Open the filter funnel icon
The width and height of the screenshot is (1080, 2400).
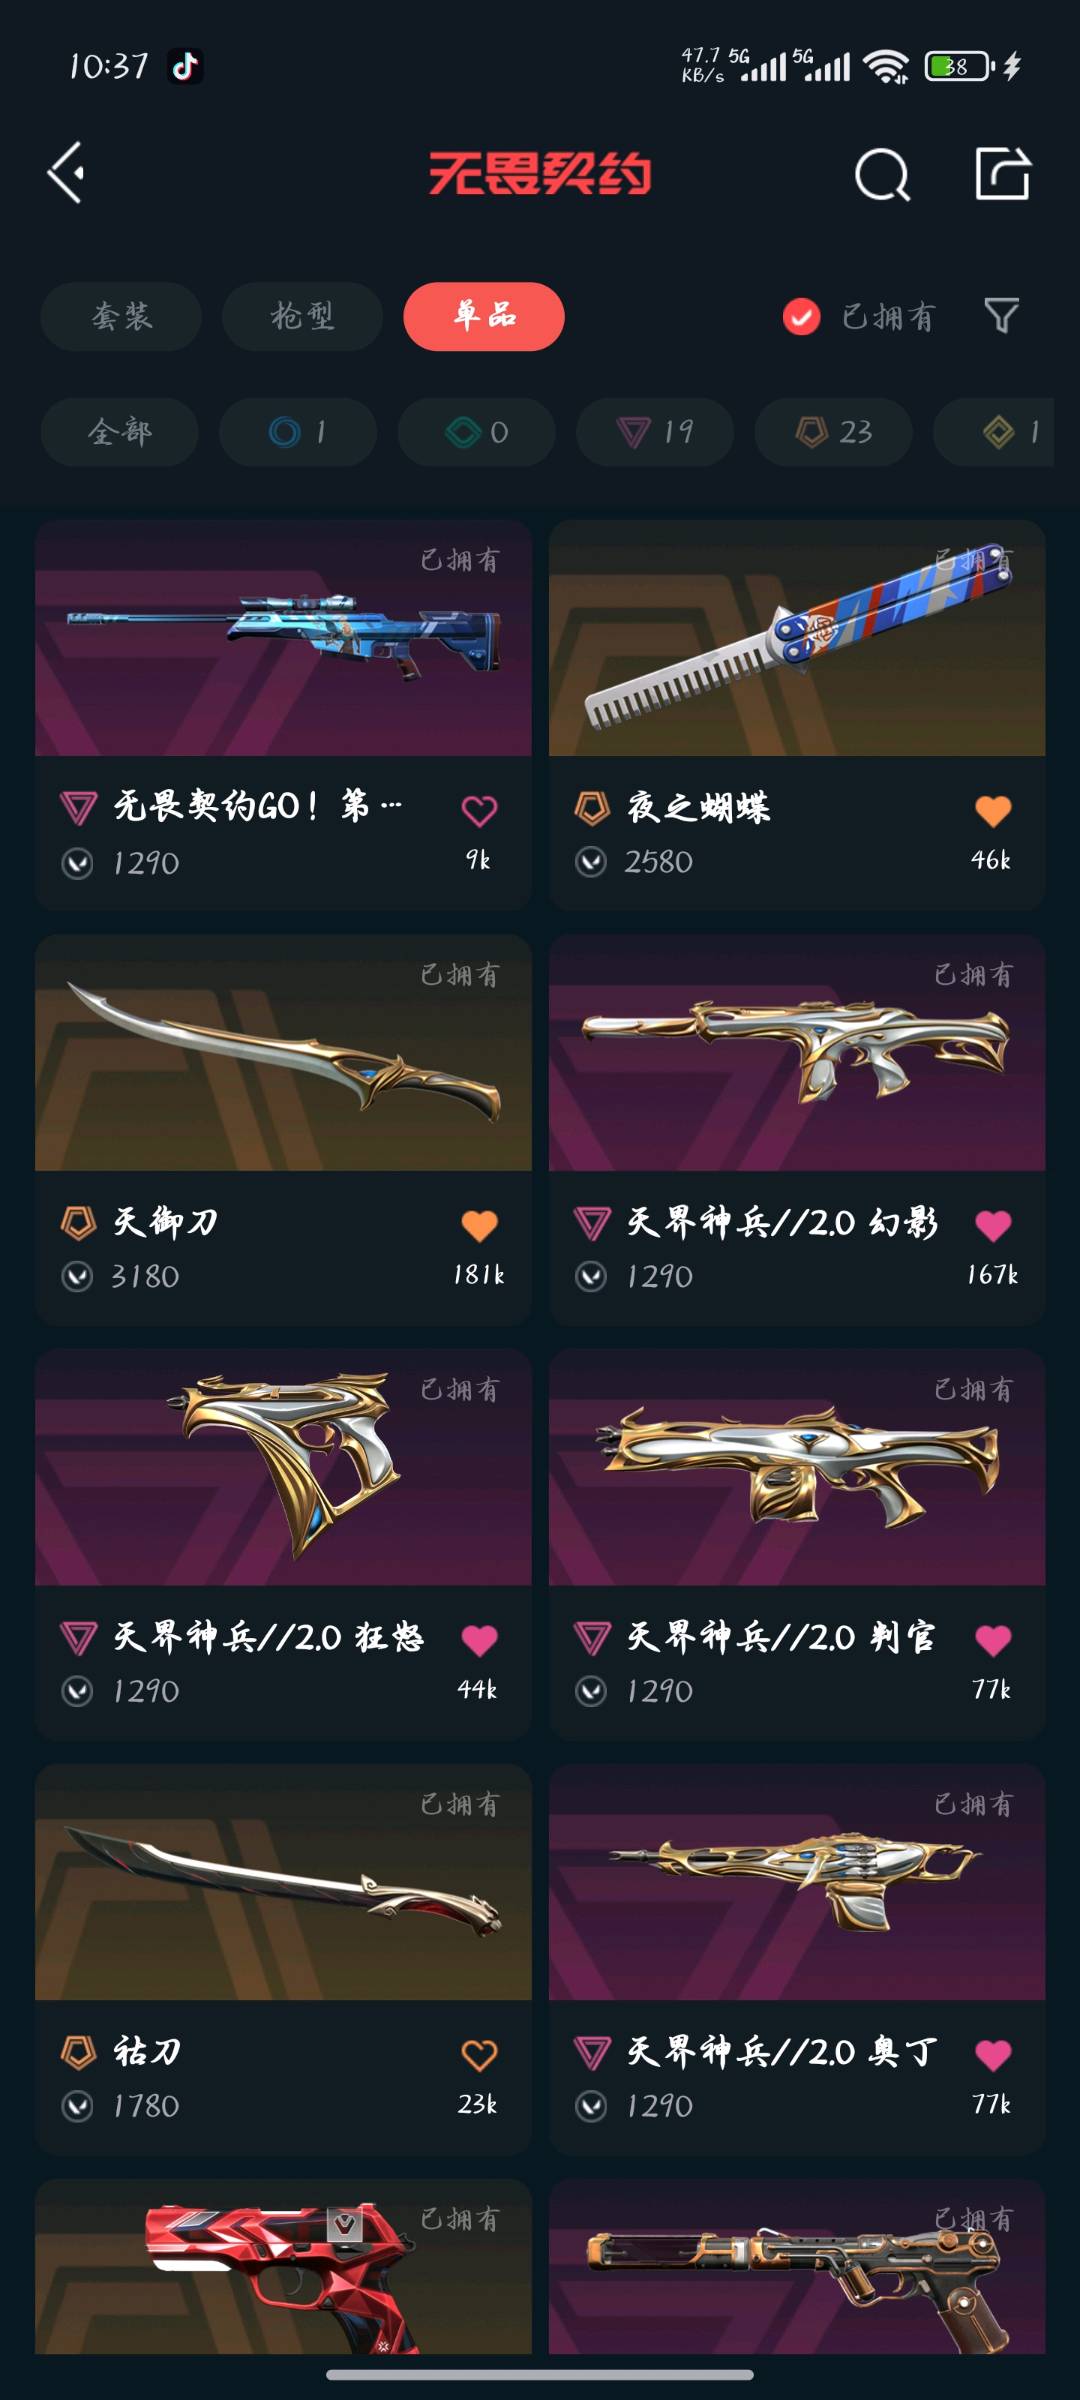[1001, 316]
